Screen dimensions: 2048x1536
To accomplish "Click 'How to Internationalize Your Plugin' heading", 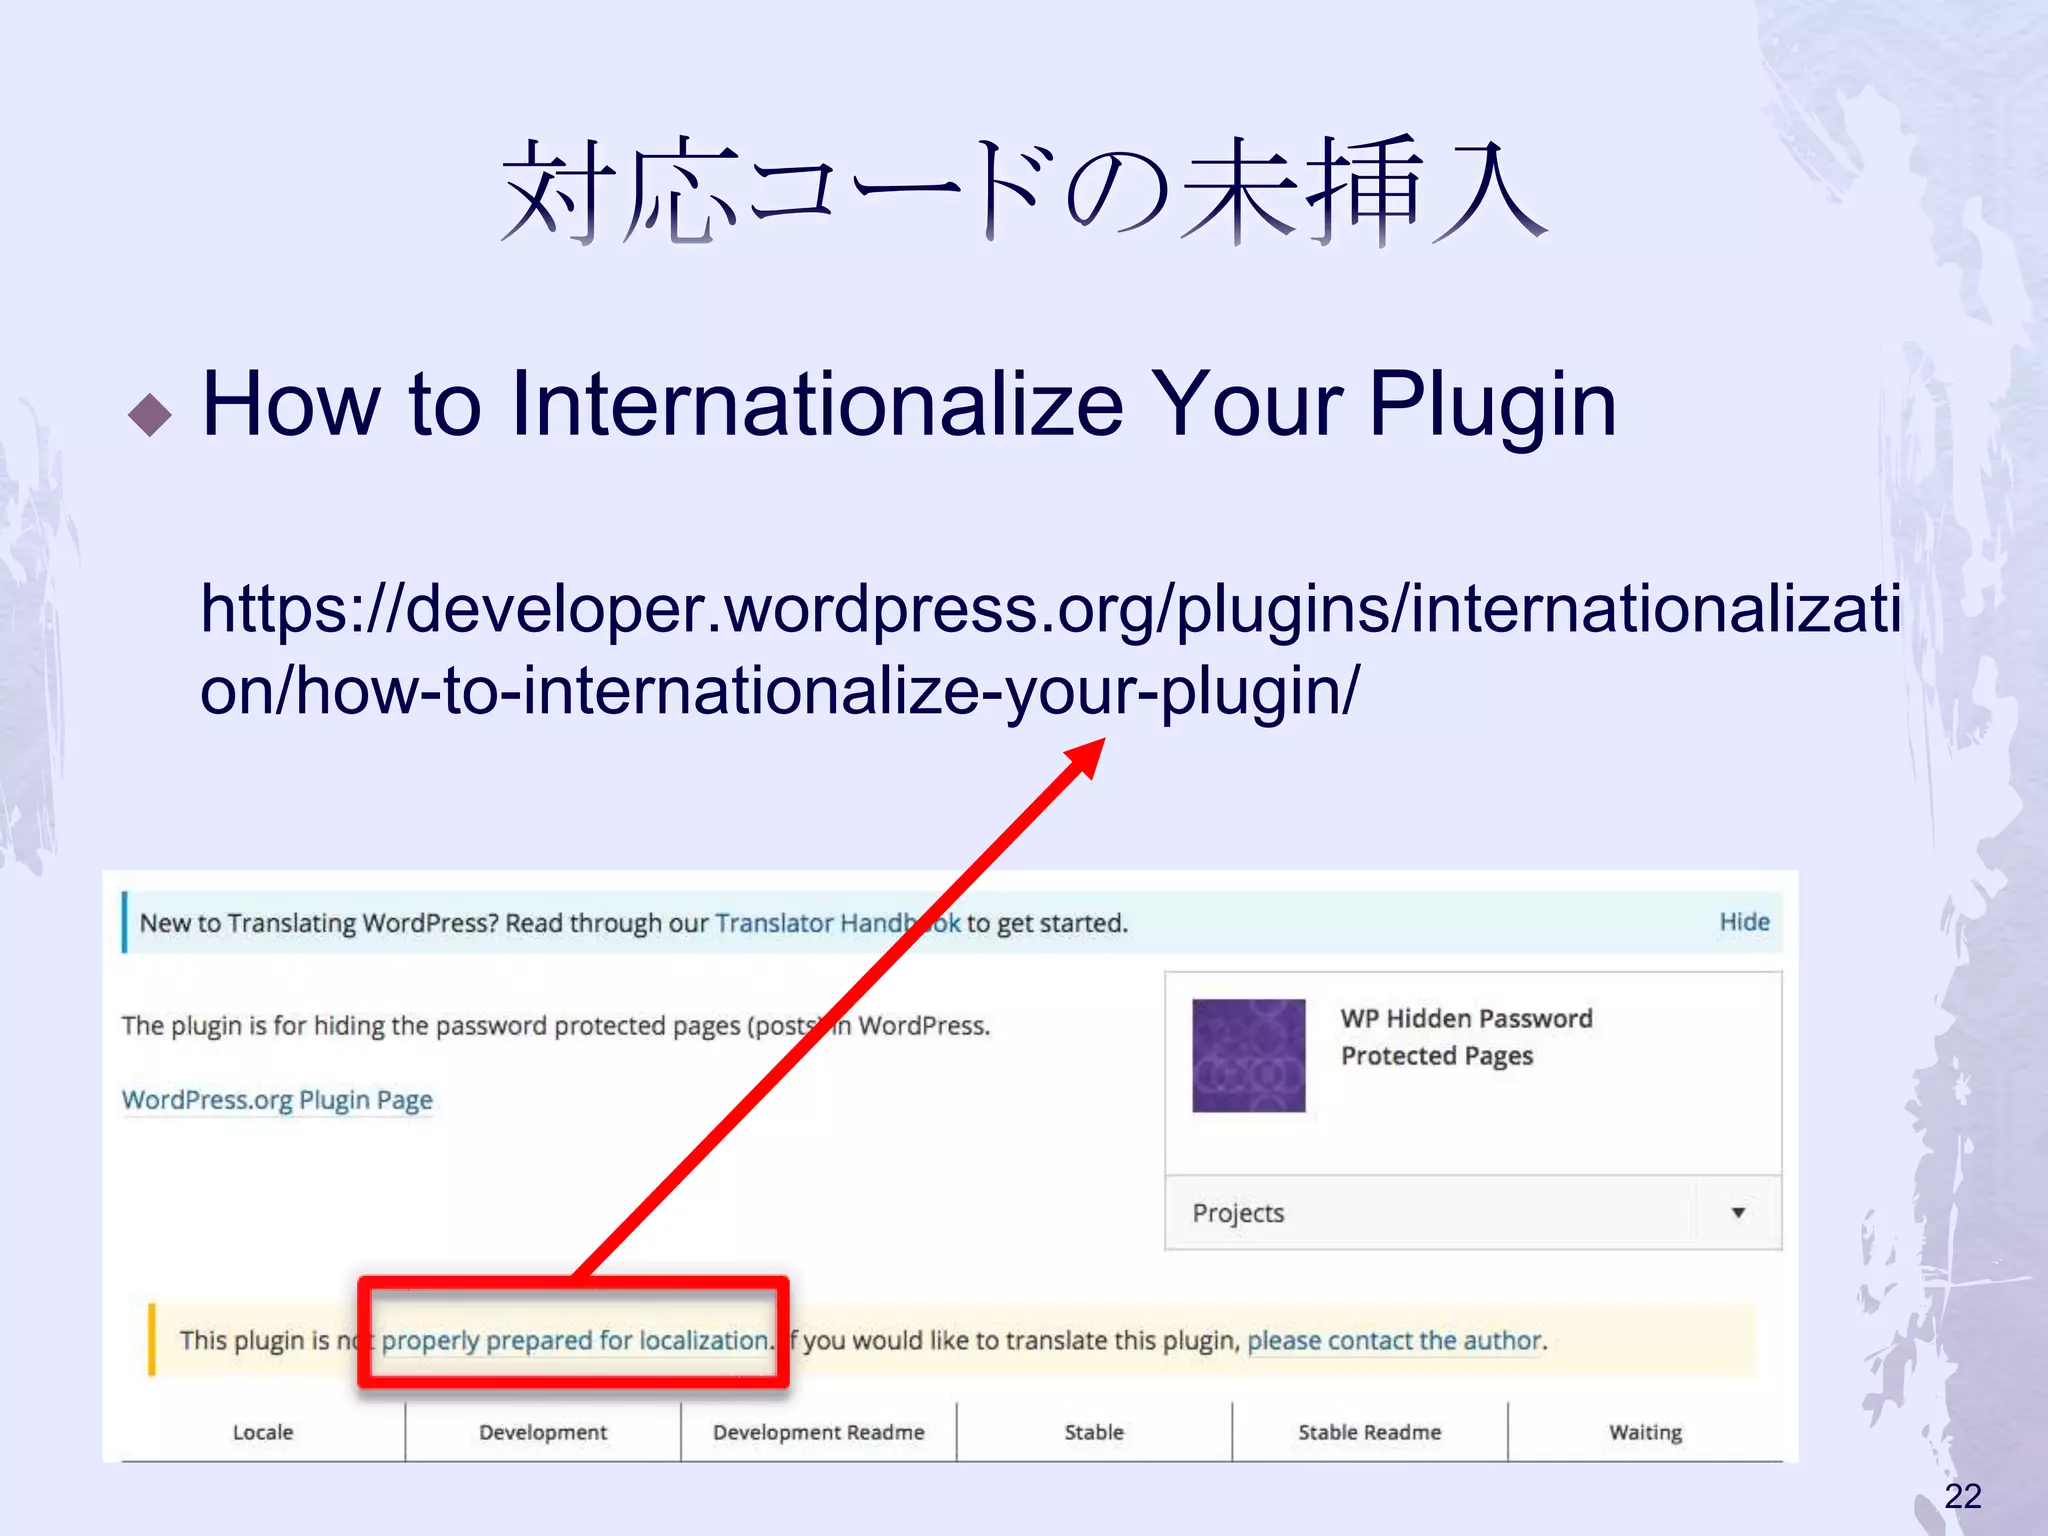I will coord(909,404).
